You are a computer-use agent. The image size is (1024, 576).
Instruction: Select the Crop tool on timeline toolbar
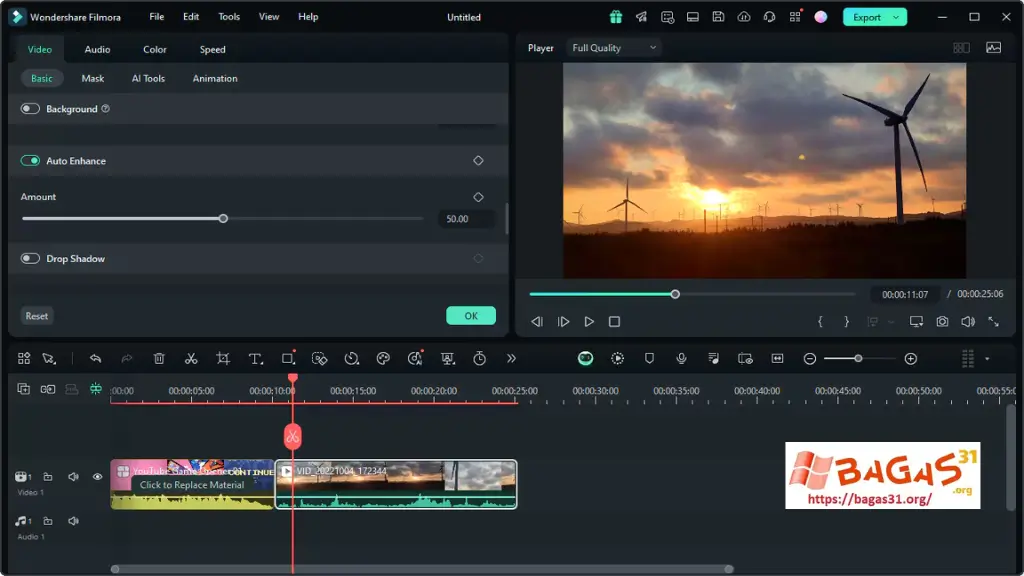(x=224, y=358)
